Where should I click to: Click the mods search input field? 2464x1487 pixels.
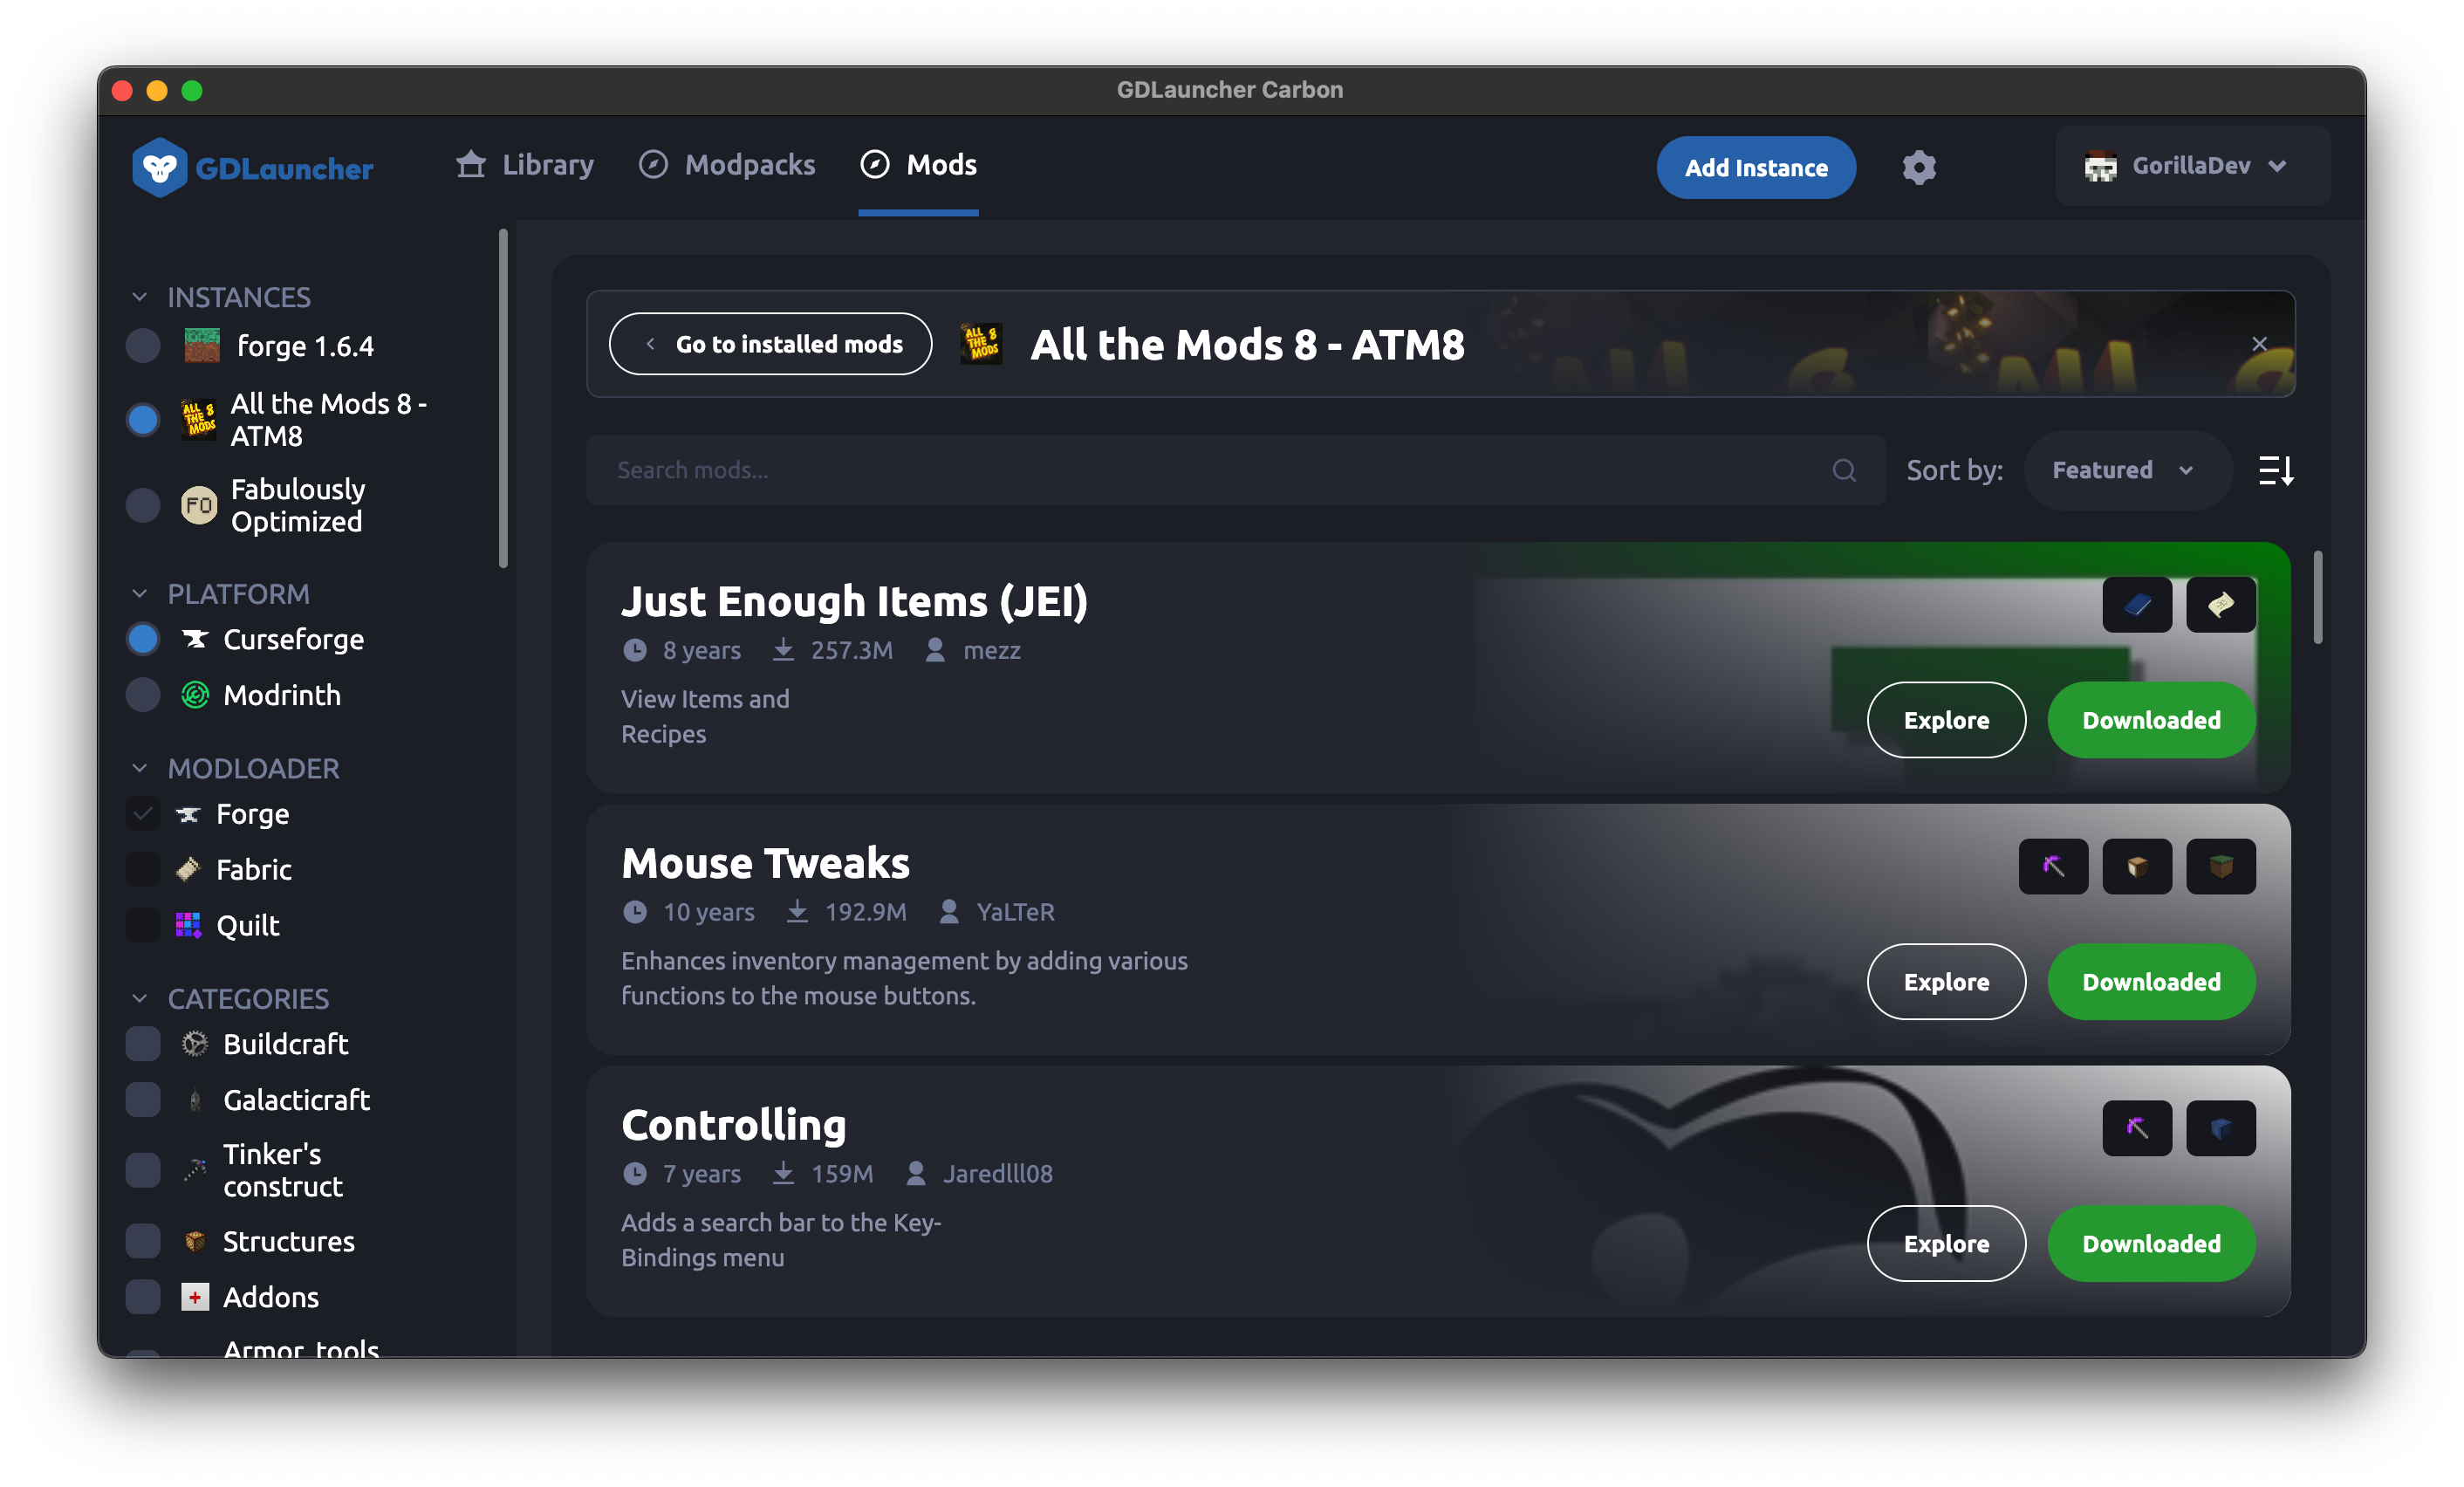tap(1229, 469)
